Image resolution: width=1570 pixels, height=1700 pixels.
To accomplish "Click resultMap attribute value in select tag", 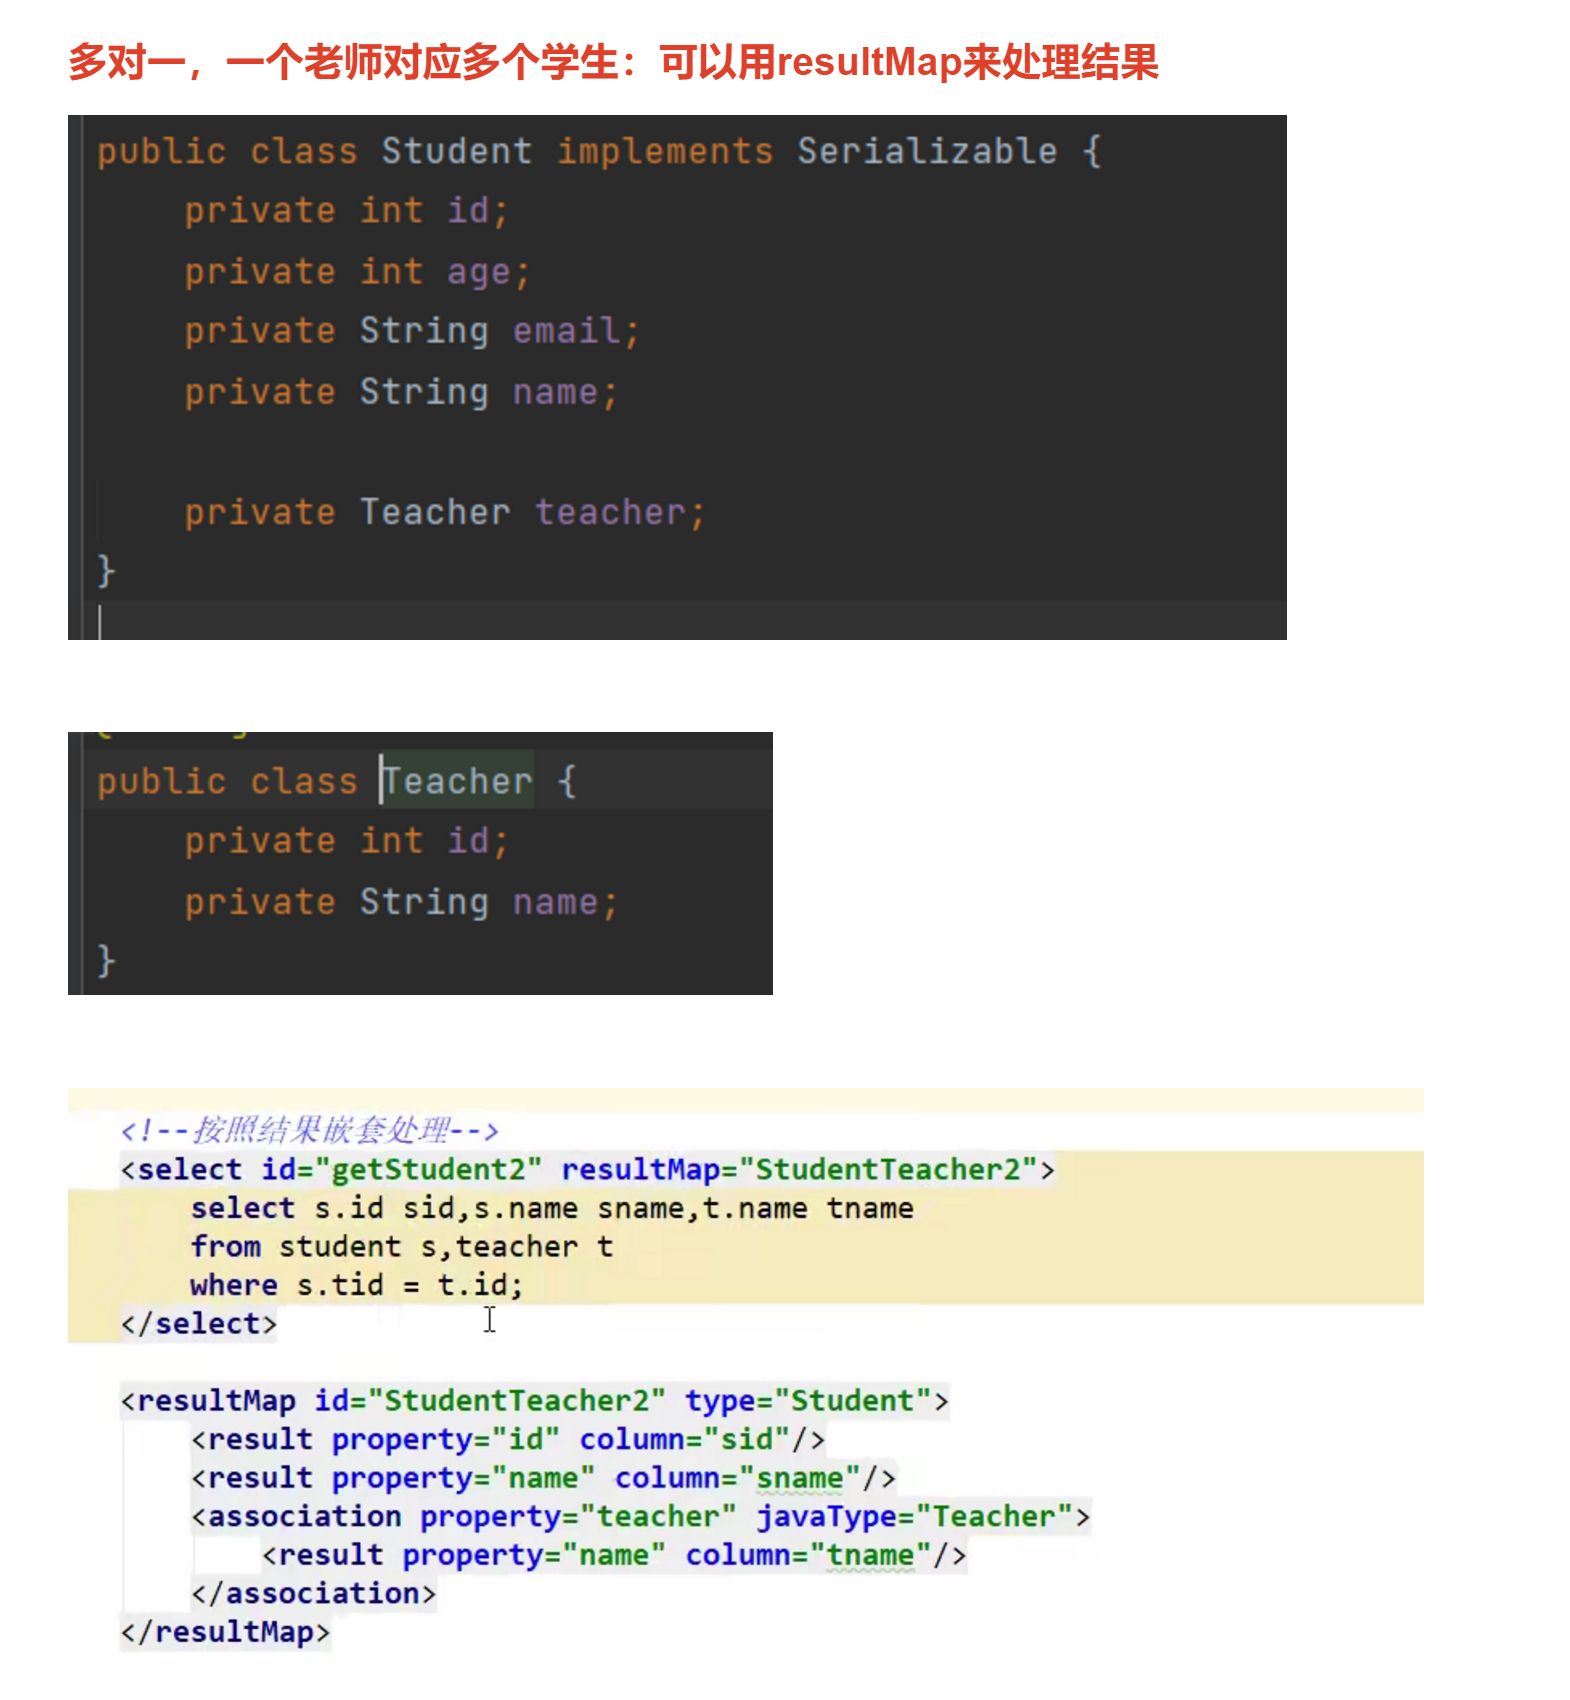I will 888,1169.
